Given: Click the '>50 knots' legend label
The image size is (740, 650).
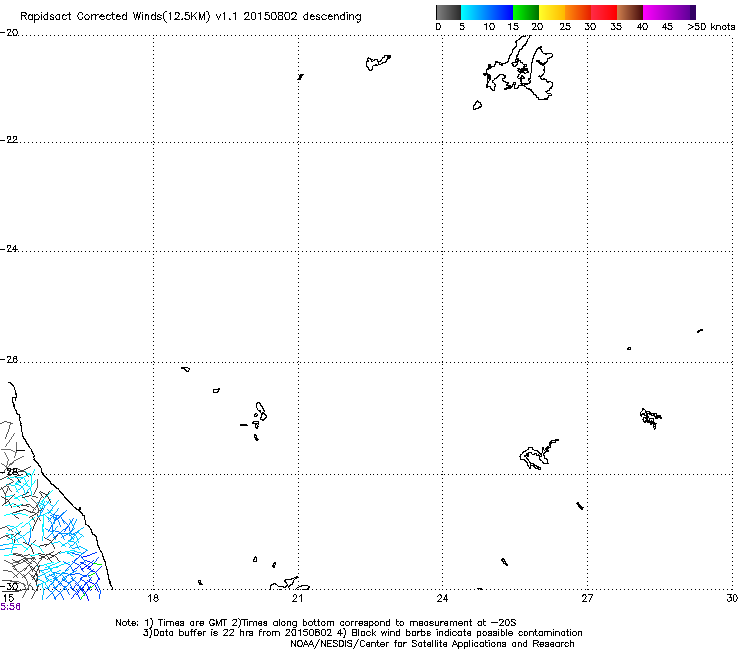Looking at the screenshot, I should (711, 27).
